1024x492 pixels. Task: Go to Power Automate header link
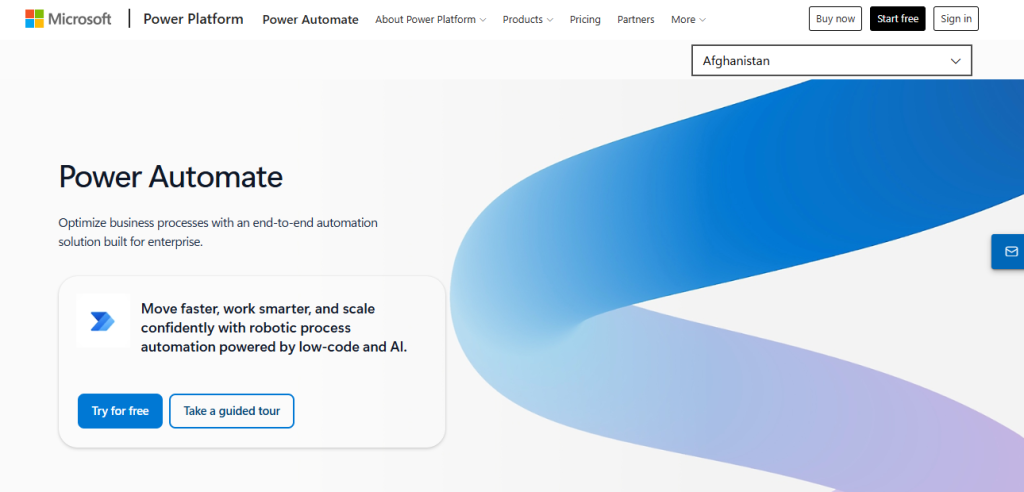click(310, 20)
